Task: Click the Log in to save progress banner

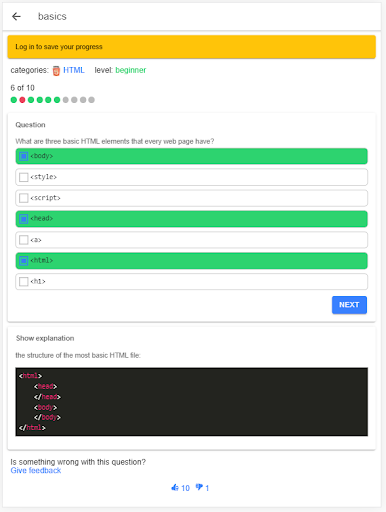Action: pos(192,47)
